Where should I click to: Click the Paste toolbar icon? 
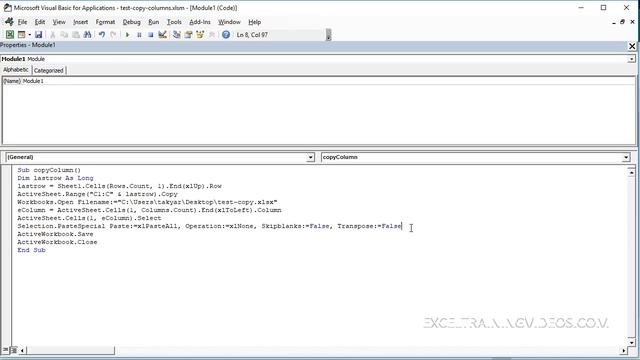[x=76, y=35]
